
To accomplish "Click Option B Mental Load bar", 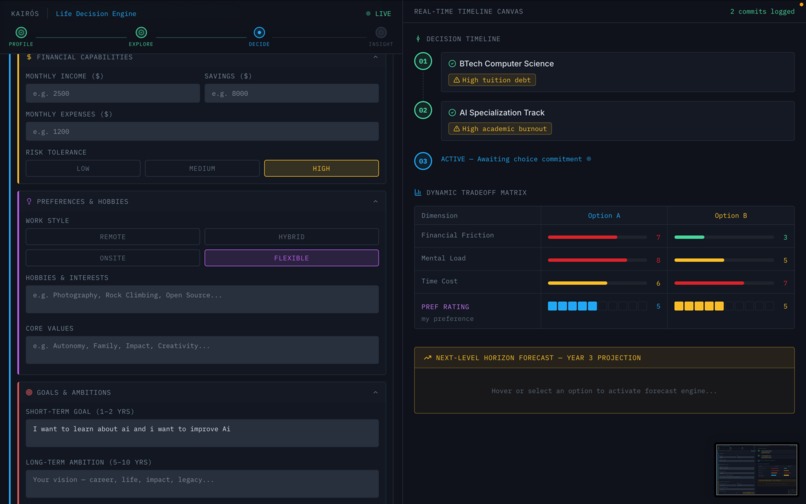I will point(724,260).
